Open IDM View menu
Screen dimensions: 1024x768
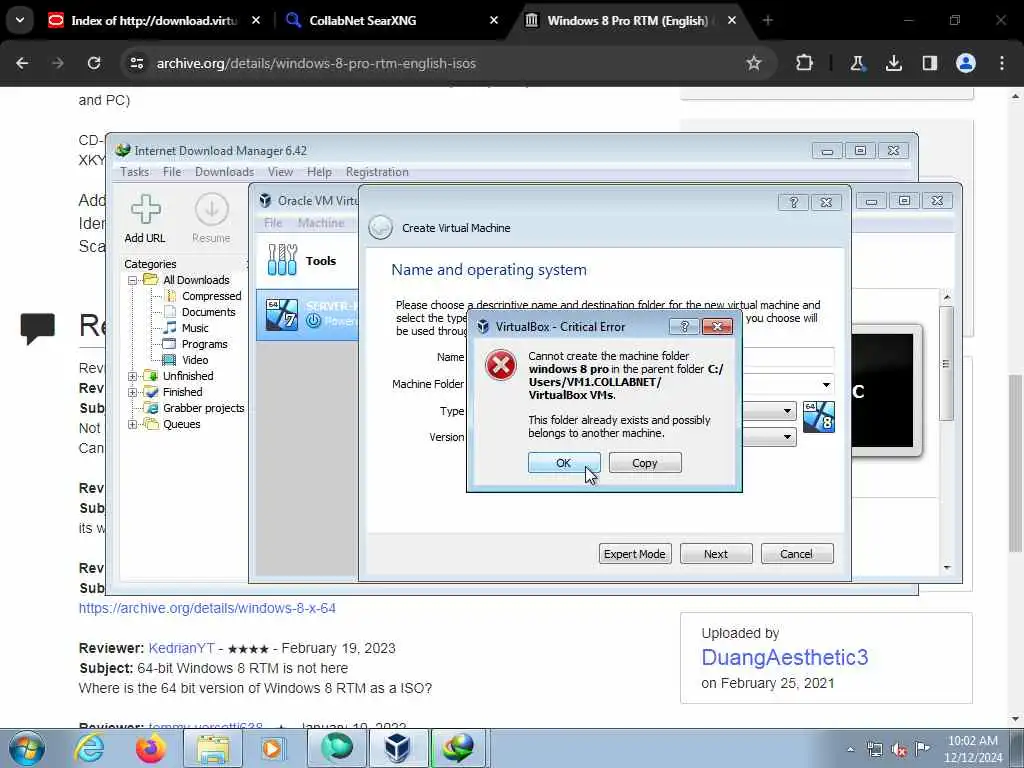(x=280, y=172)
